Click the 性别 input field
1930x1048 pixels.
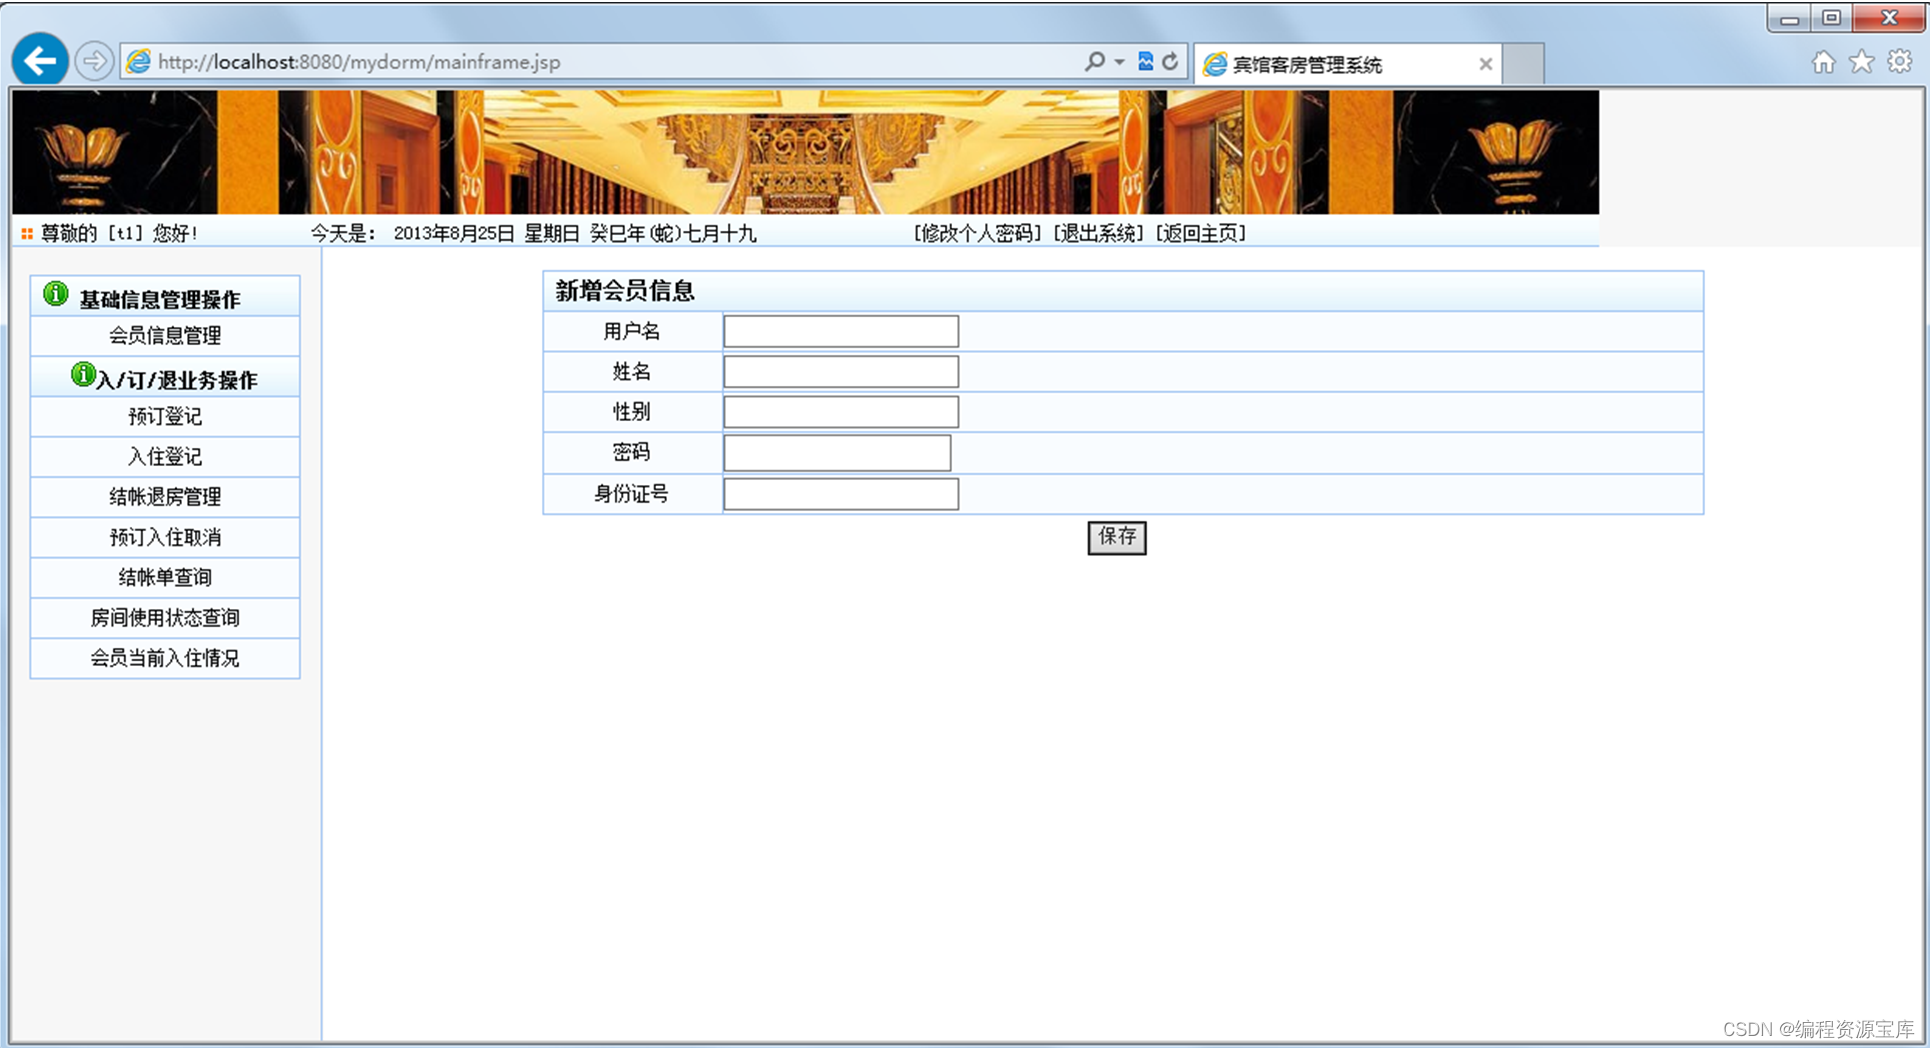841,412
